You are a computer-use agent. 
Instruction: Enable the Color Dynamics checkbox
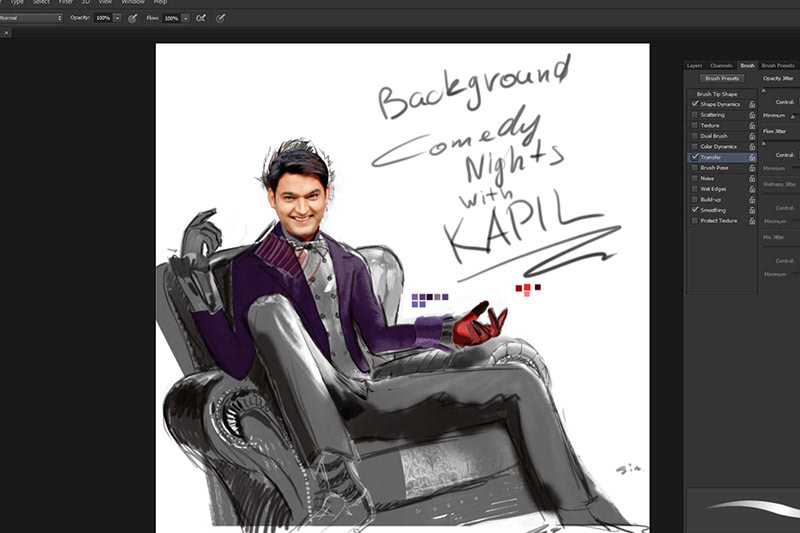coord(694,146)
